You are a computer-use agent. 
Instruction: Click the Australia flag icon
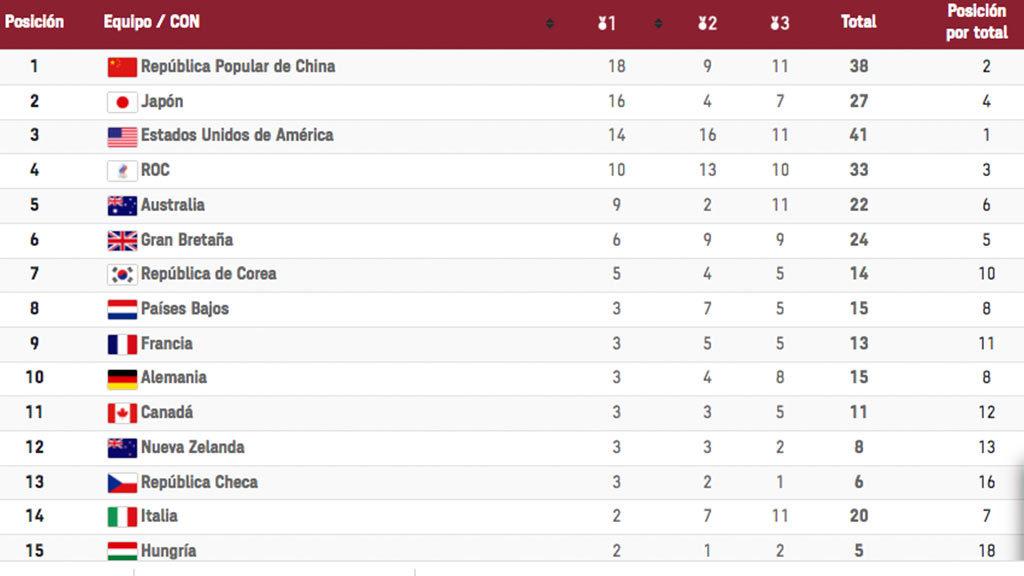click(122, 206)
